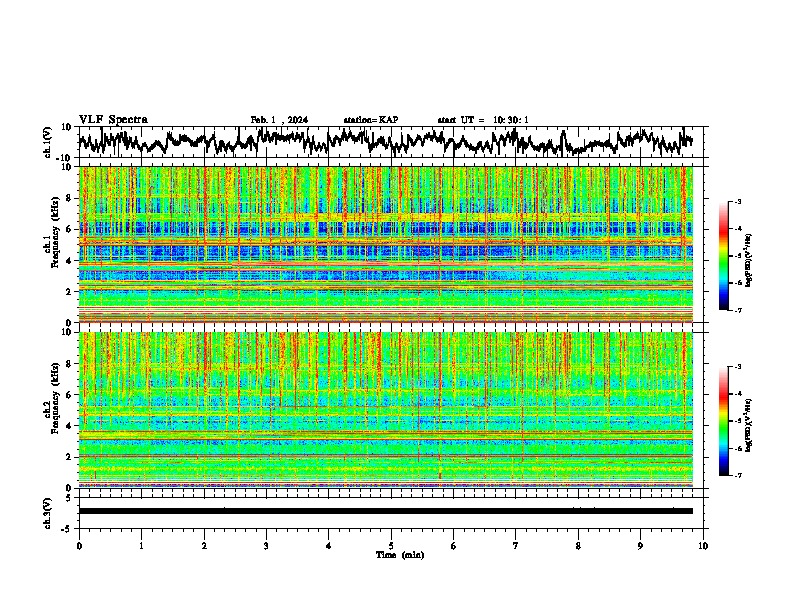
Task: Click the ch.1 spectrogram color scale bar
Action: [723, 256]
